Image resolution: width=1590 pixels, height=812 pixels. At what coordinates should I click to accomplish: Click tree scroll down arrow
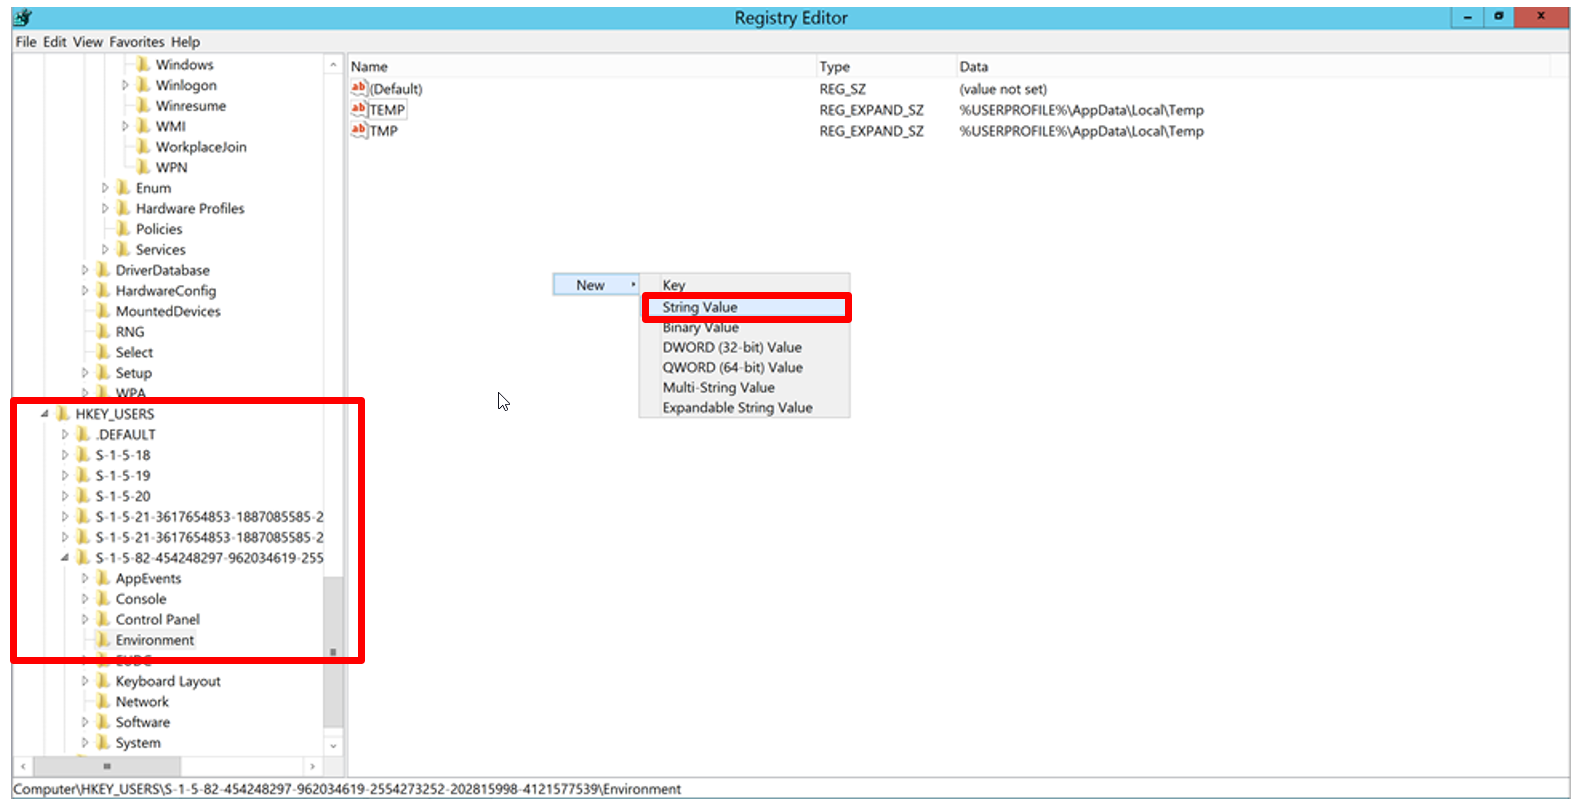pos(333,746)
